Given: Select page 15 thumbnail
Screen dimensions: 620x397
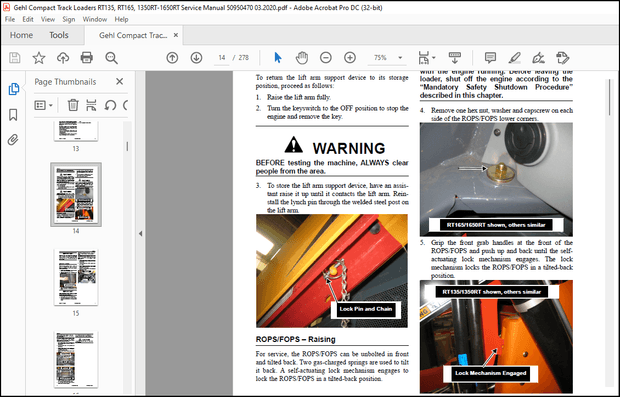Looking at the screenshot, I should 76,277.
